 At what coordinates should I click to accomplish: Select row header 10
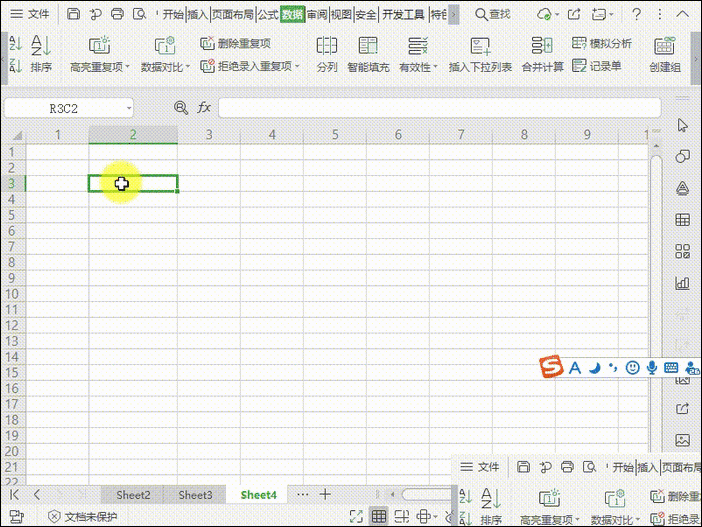pyautogui.click(x=13, y=294)
